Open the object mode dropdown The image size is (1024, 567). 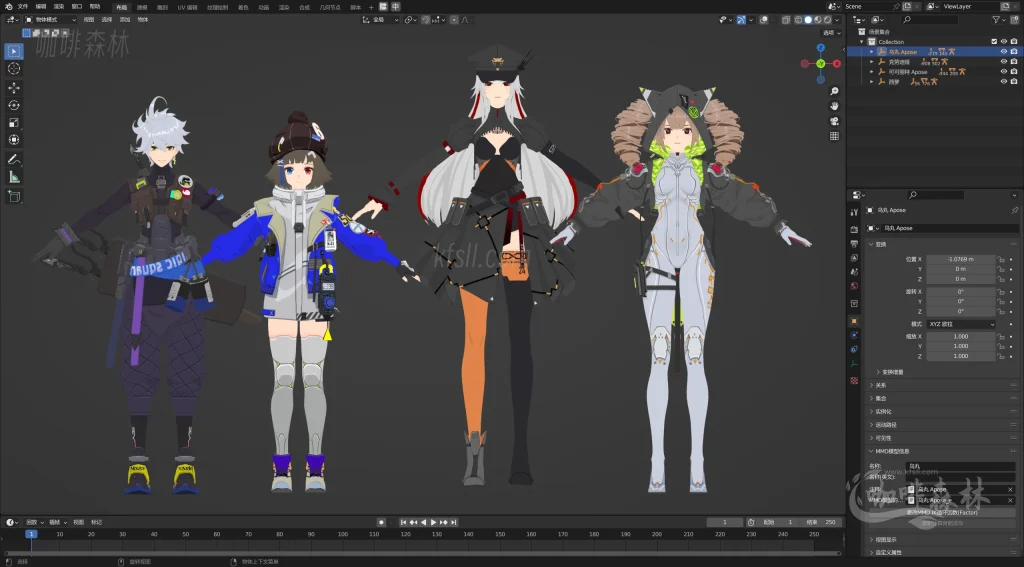click(x=51, y=20)
